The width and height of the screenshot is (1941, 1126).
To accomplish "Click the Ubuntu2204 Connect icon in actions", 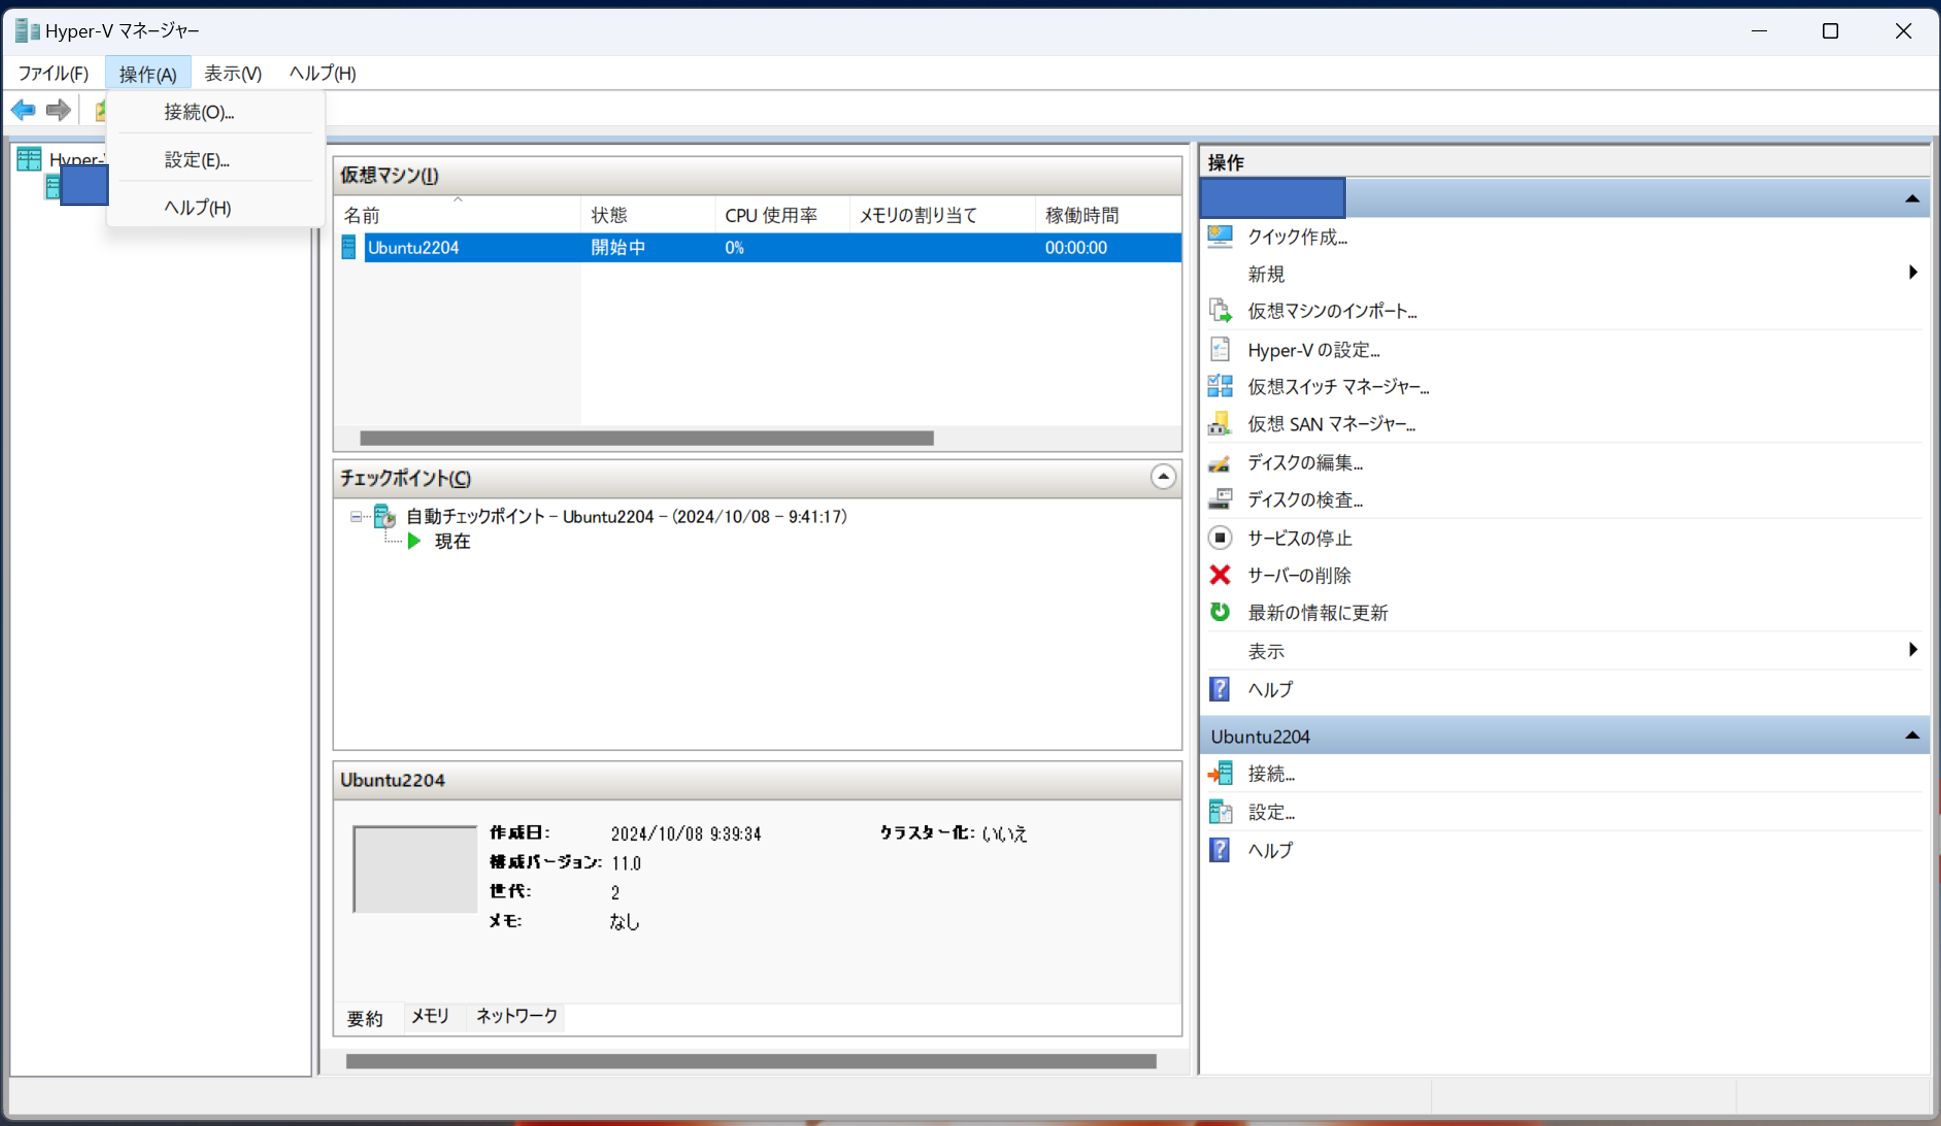I will click(1220, 773).
